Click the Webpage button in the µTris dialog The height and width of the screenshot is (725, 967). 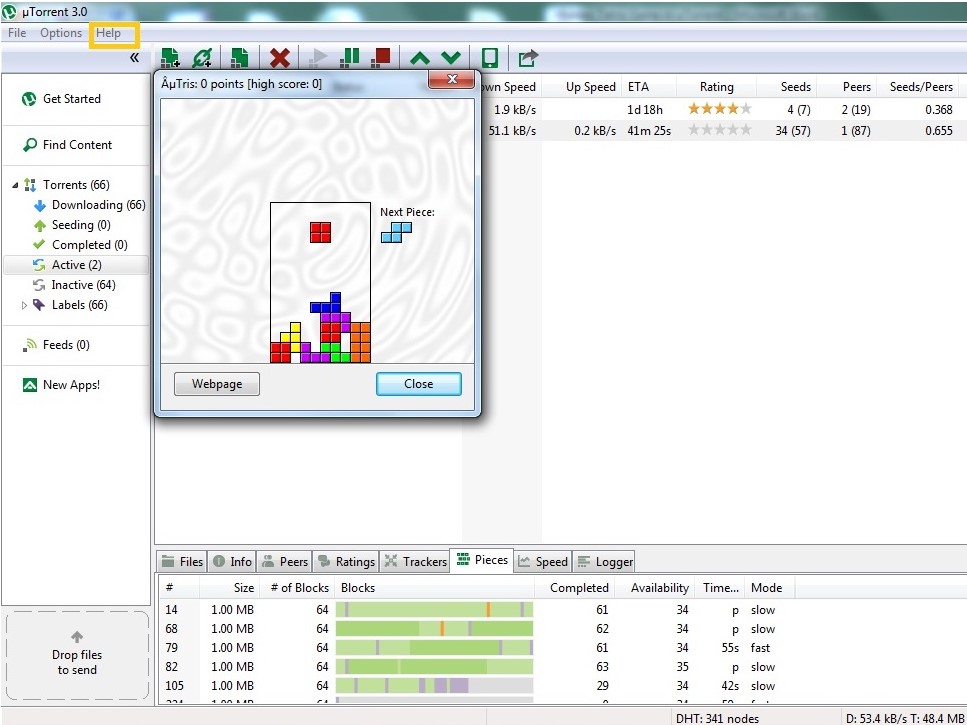[x=217, y=384]
